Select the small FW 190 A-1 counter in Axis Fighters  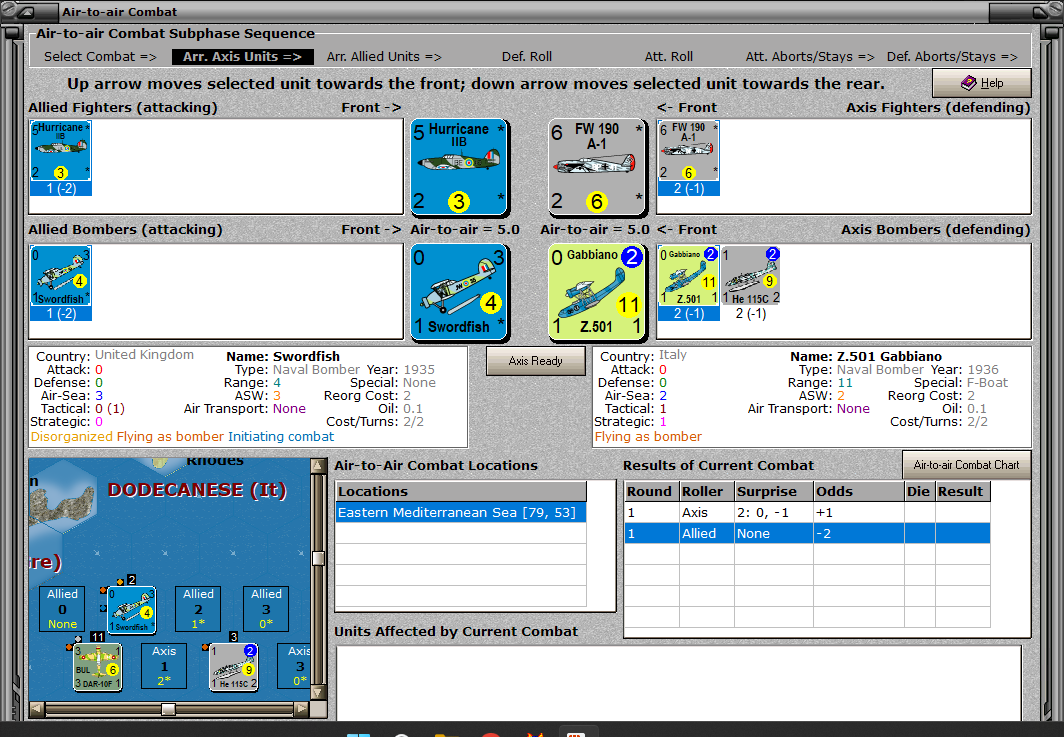[x=688, y=151]
